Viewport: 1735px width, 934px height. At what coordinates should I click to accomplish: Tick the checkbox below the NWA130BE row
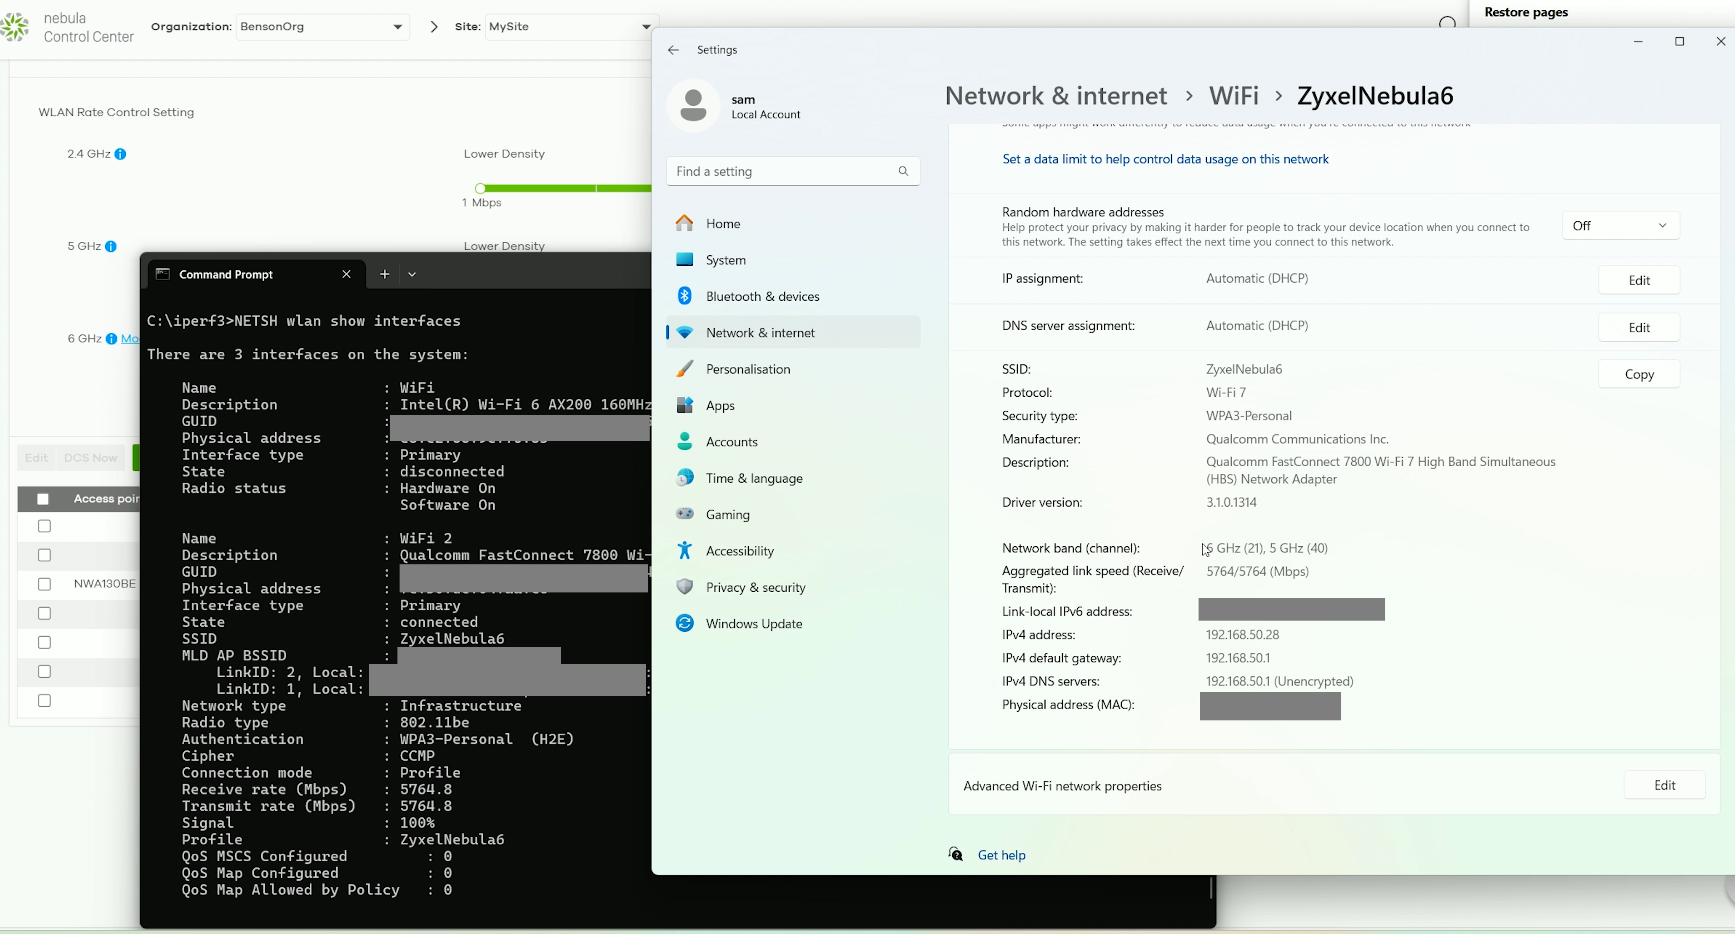coord(44,613)
